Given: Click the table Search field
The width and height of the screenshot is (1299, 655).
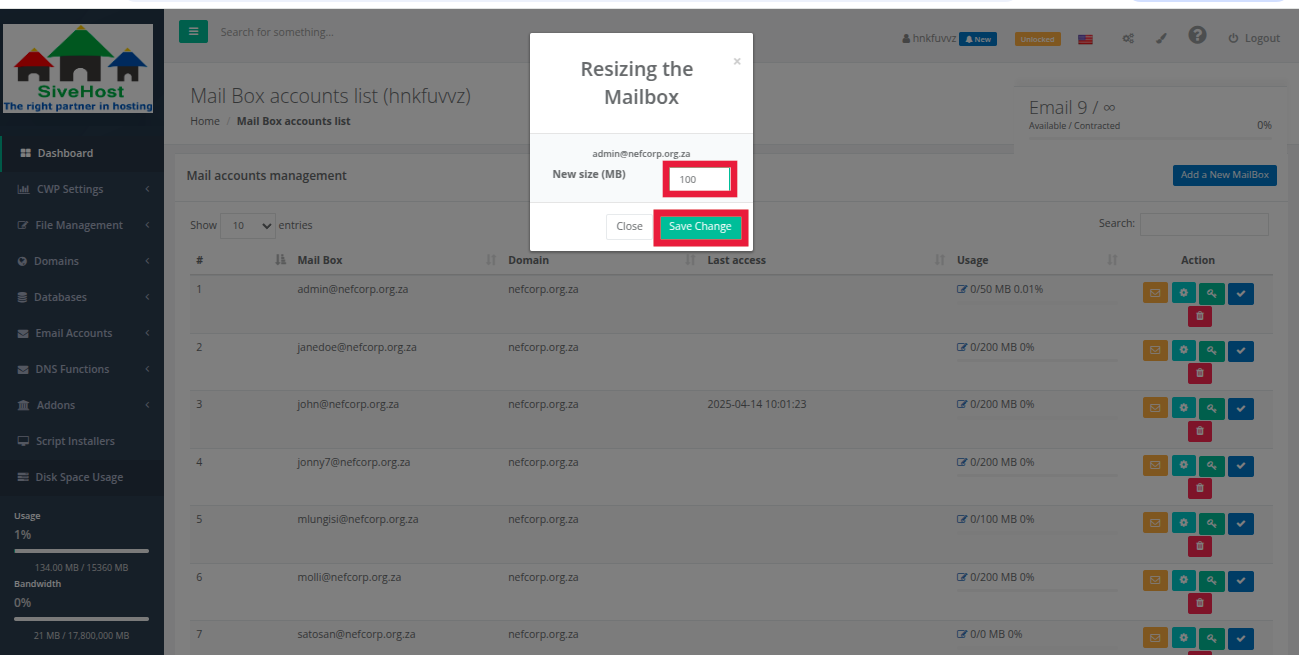Looking at the screenshot, I should 1204,224.
